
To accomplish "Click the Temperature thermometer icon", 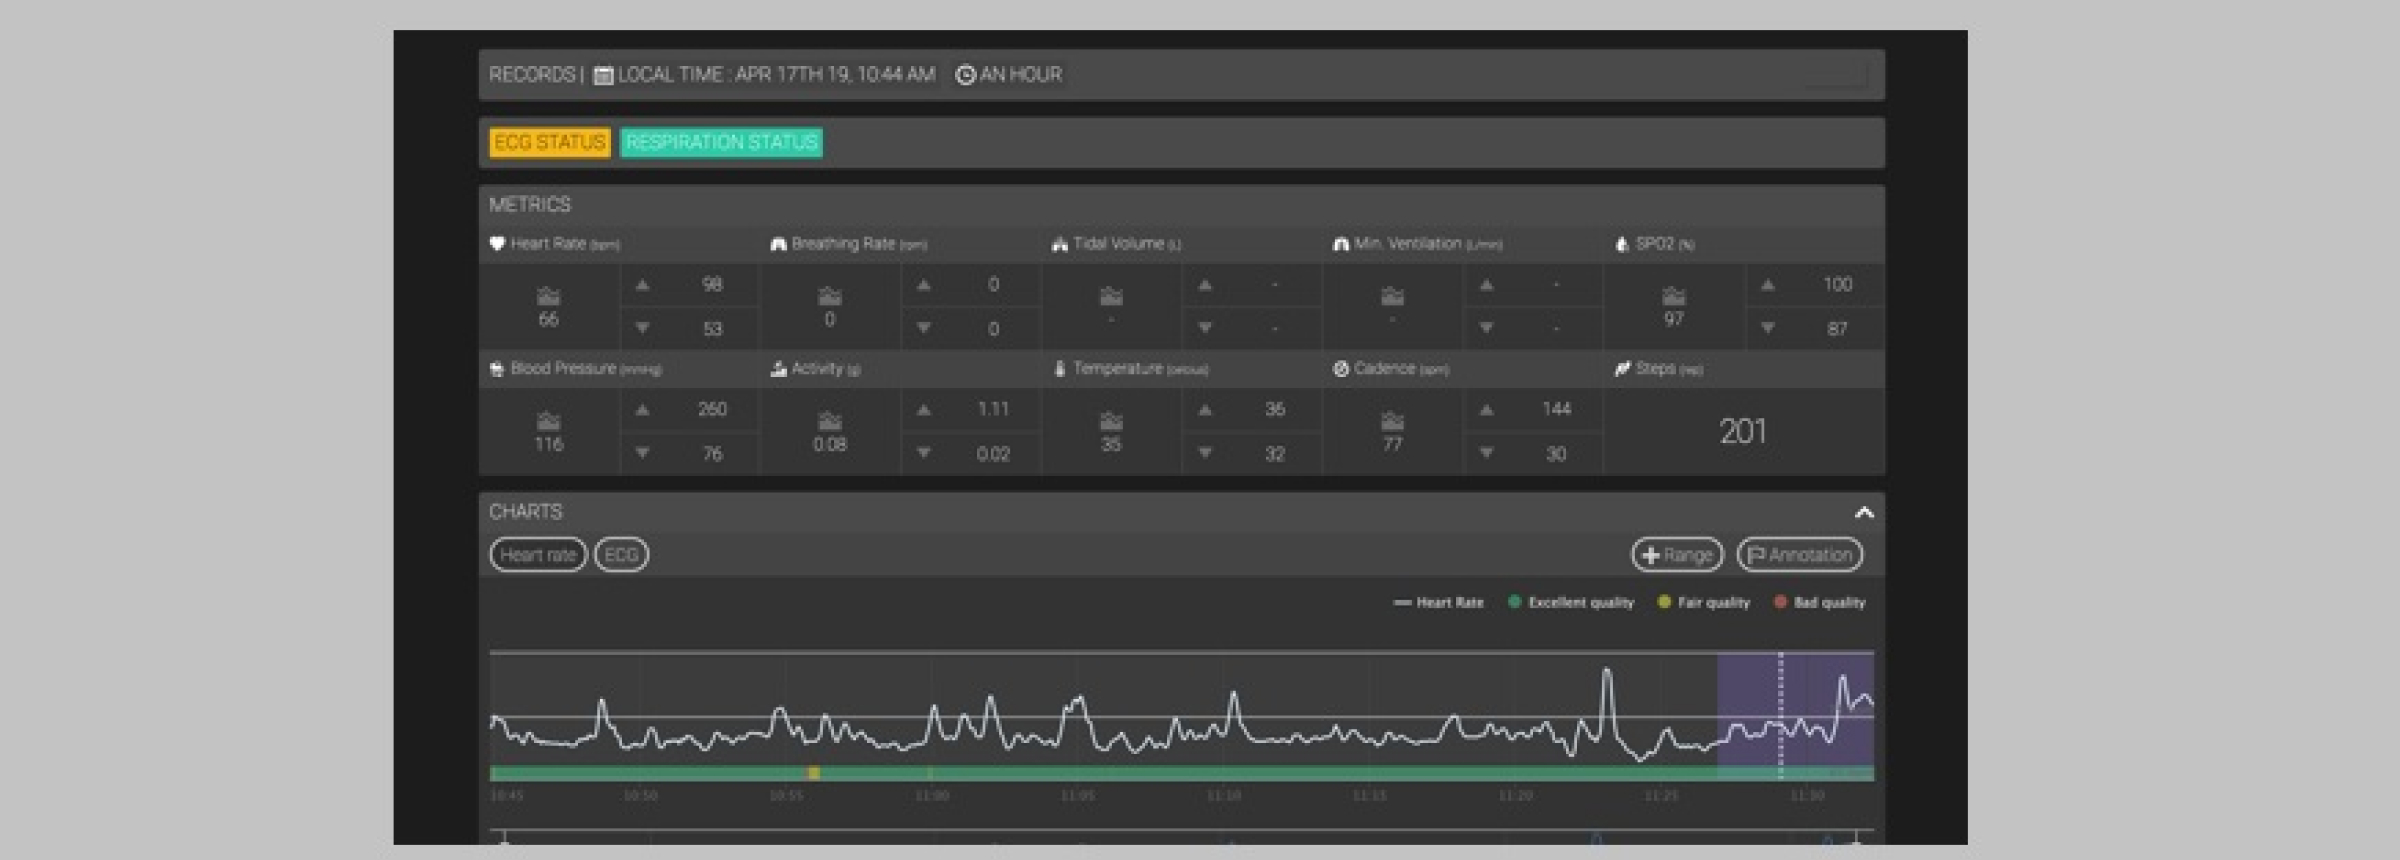I will pos(1060,369).
